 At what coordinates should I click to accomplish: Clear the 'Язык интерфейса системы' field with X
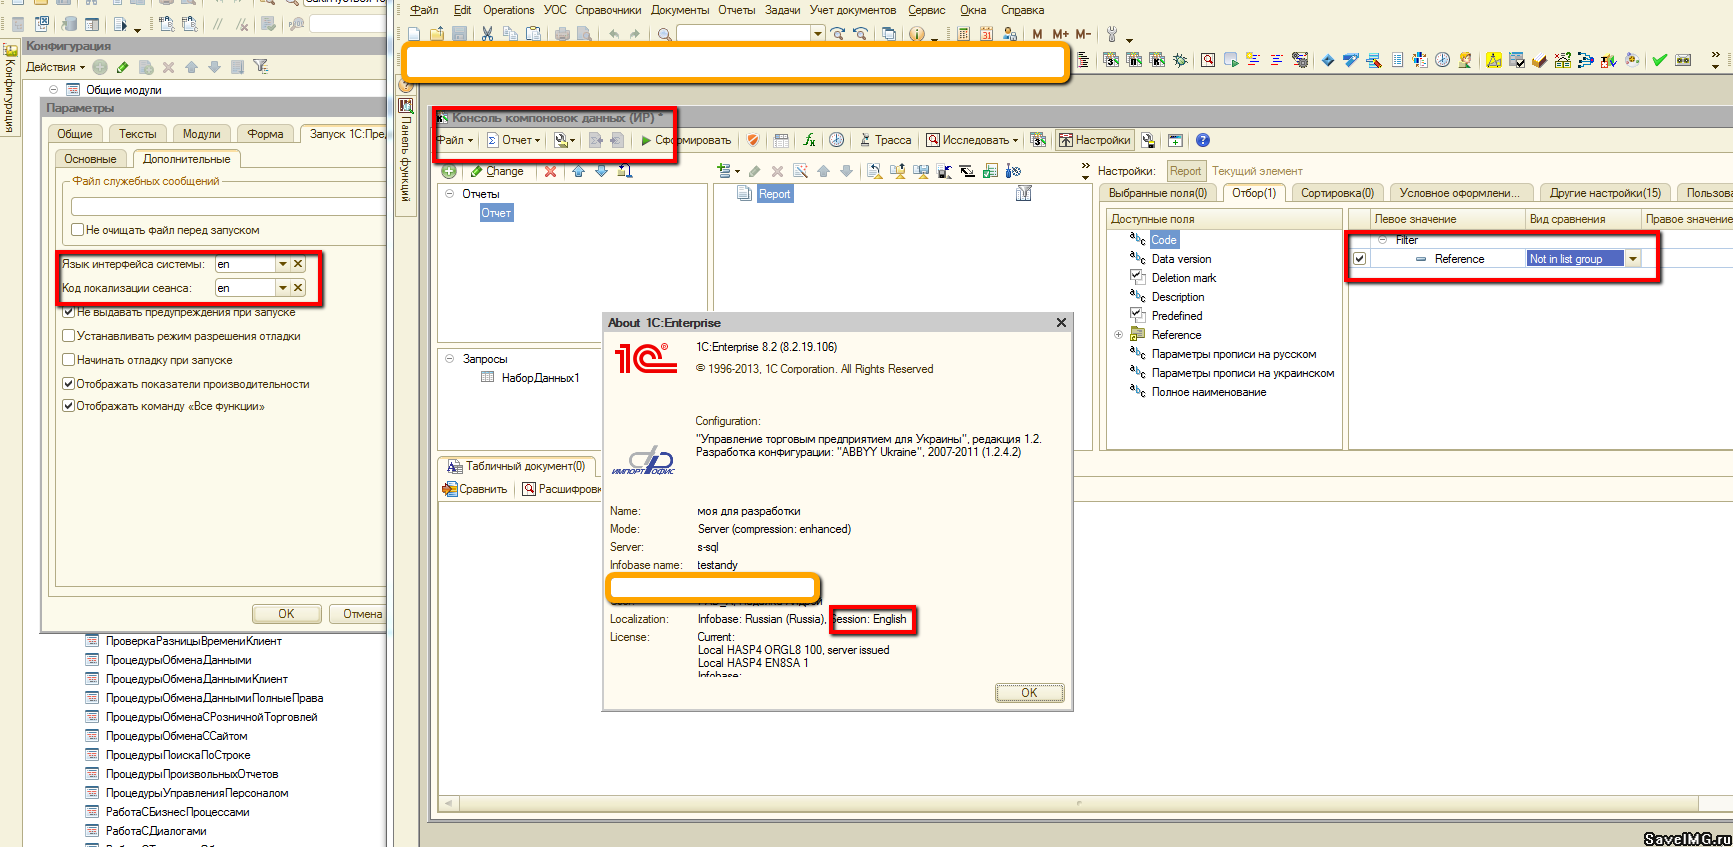298,264
